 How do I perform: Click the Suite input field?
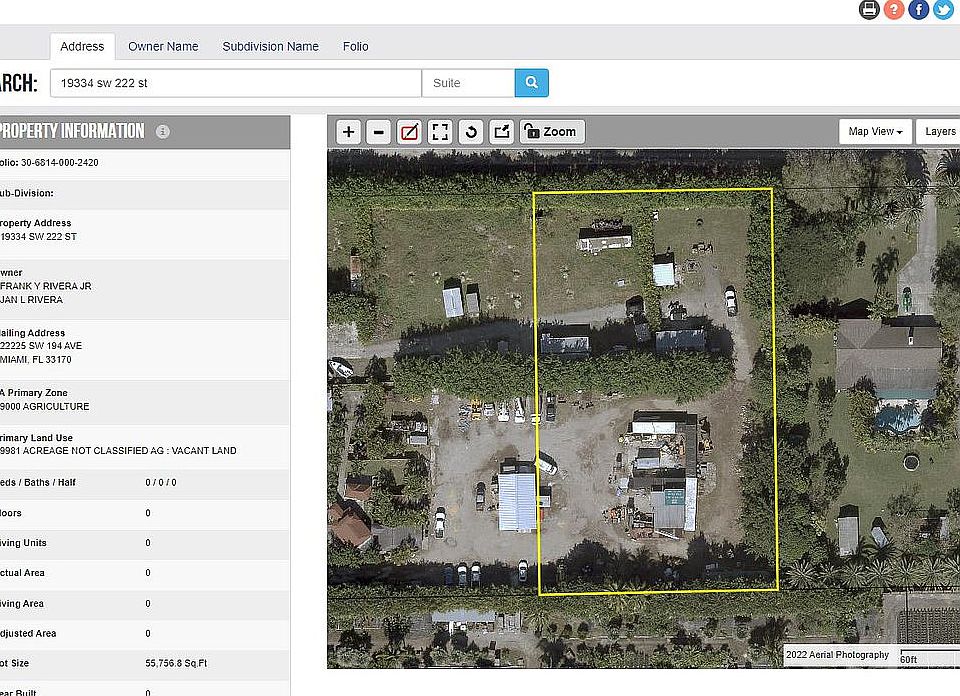coord(468,83)
